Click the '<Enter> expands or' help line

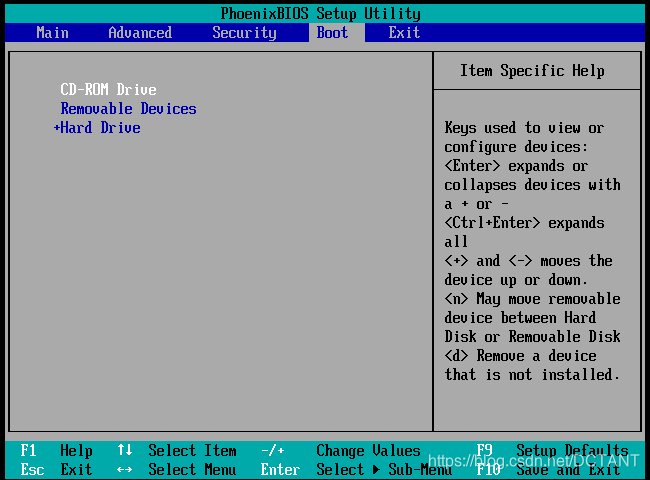point(516,166)
